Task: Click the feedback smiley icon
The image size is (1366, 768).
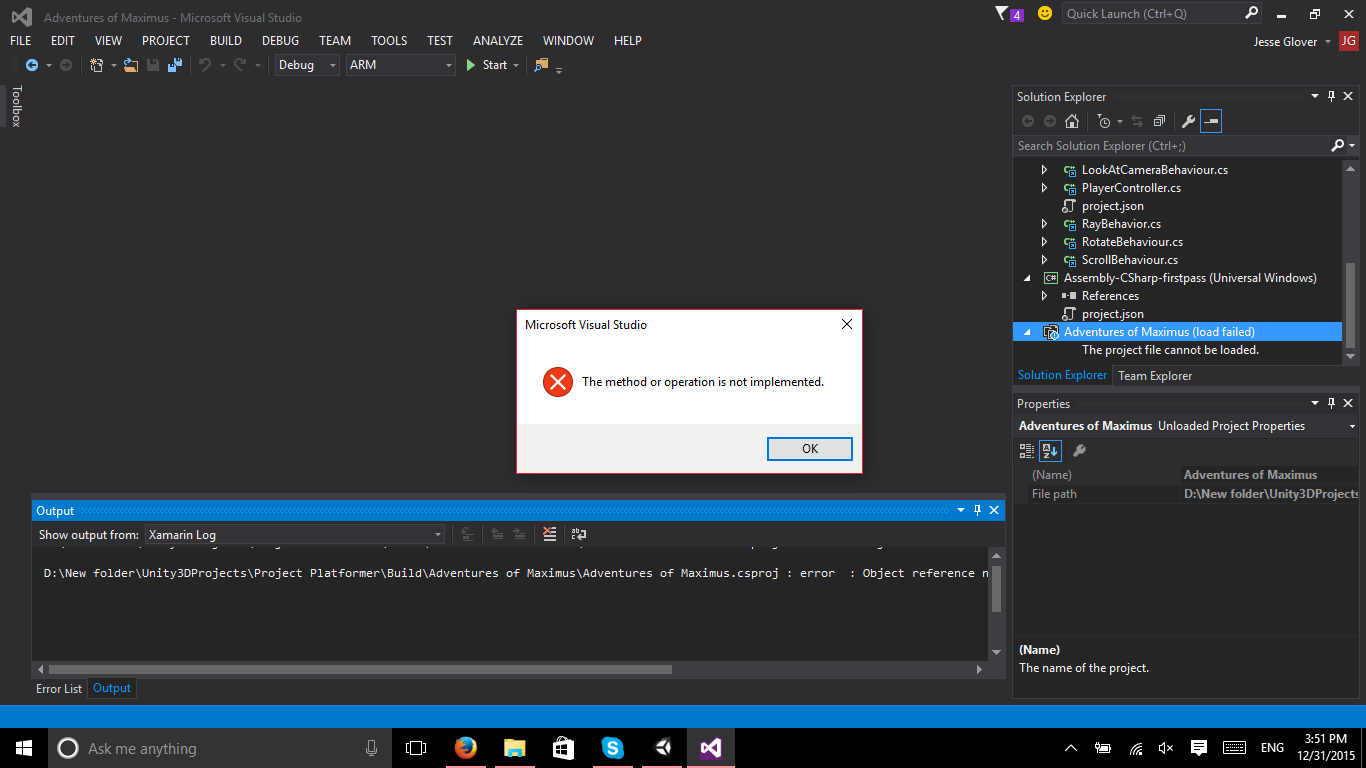Action: 1045,14
